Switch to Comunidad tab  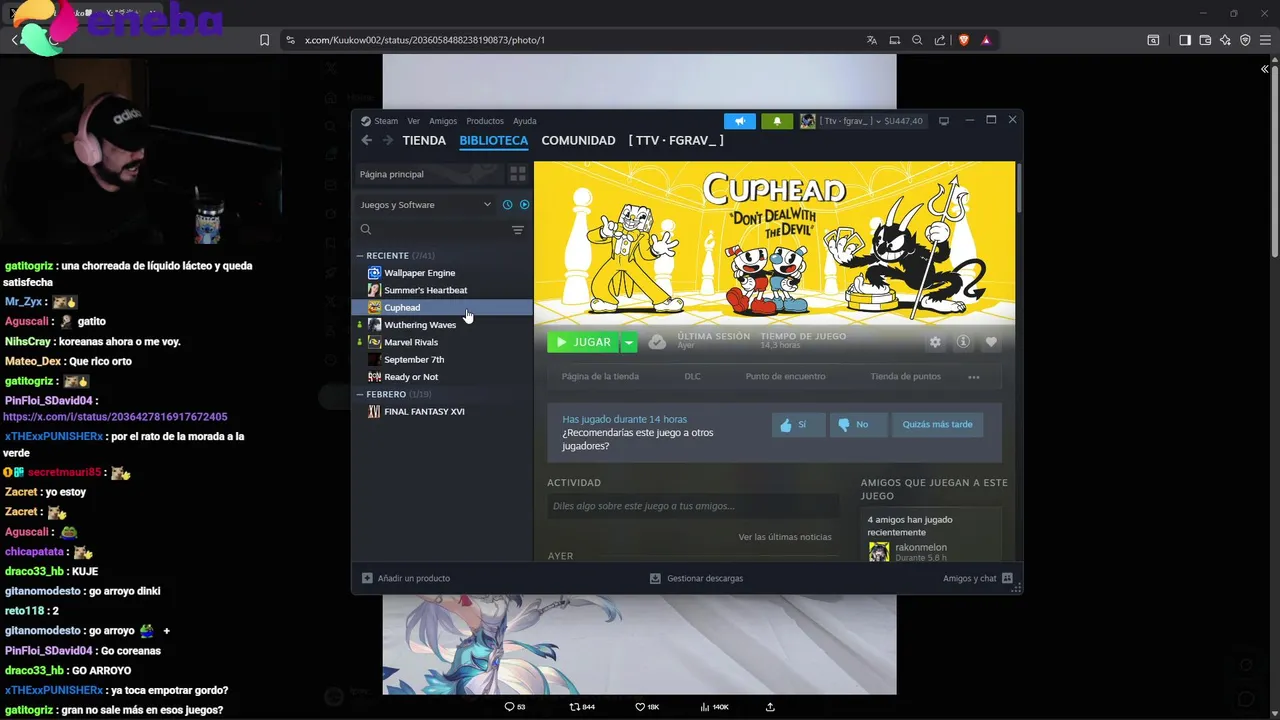pyautogui.click(x=578, y=141)
